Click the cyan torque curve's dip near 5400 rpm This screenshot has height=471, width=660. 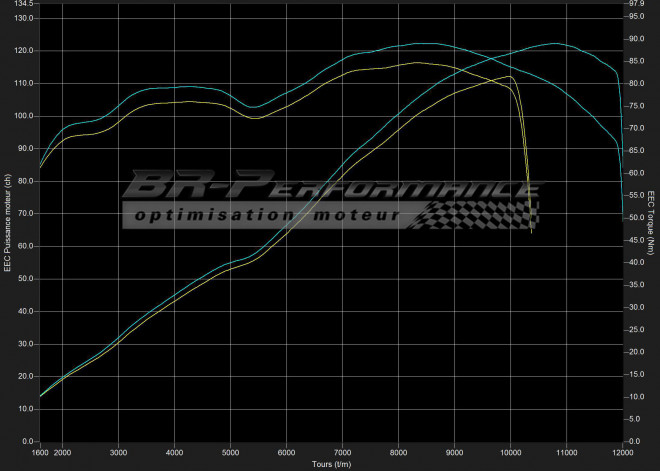pyautogui.click(x=254, y=107)
